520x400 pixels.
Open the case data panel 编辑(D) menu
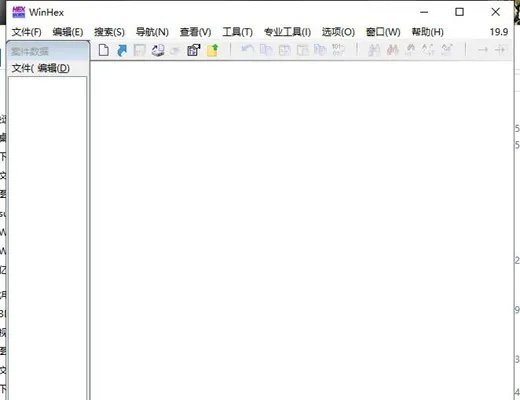click(54, 68)
